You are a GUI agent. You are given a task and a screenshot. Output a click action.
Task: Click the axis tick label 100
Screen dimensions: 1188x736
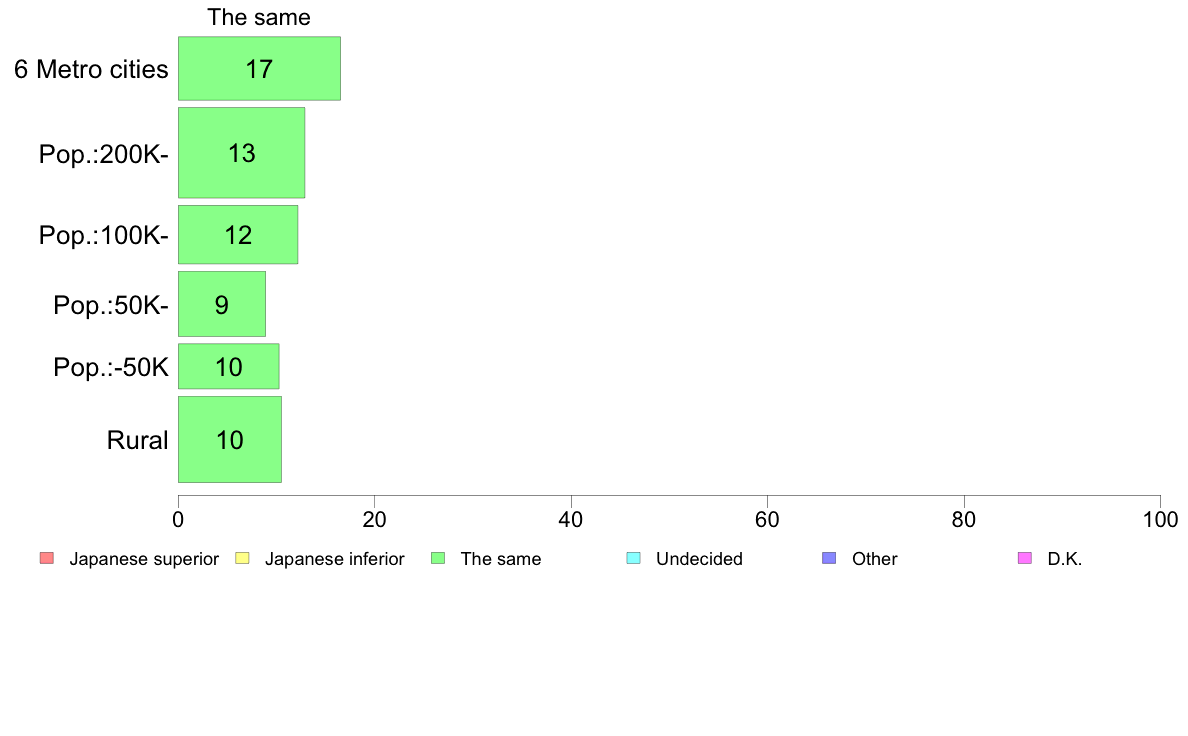[1160, 519]
